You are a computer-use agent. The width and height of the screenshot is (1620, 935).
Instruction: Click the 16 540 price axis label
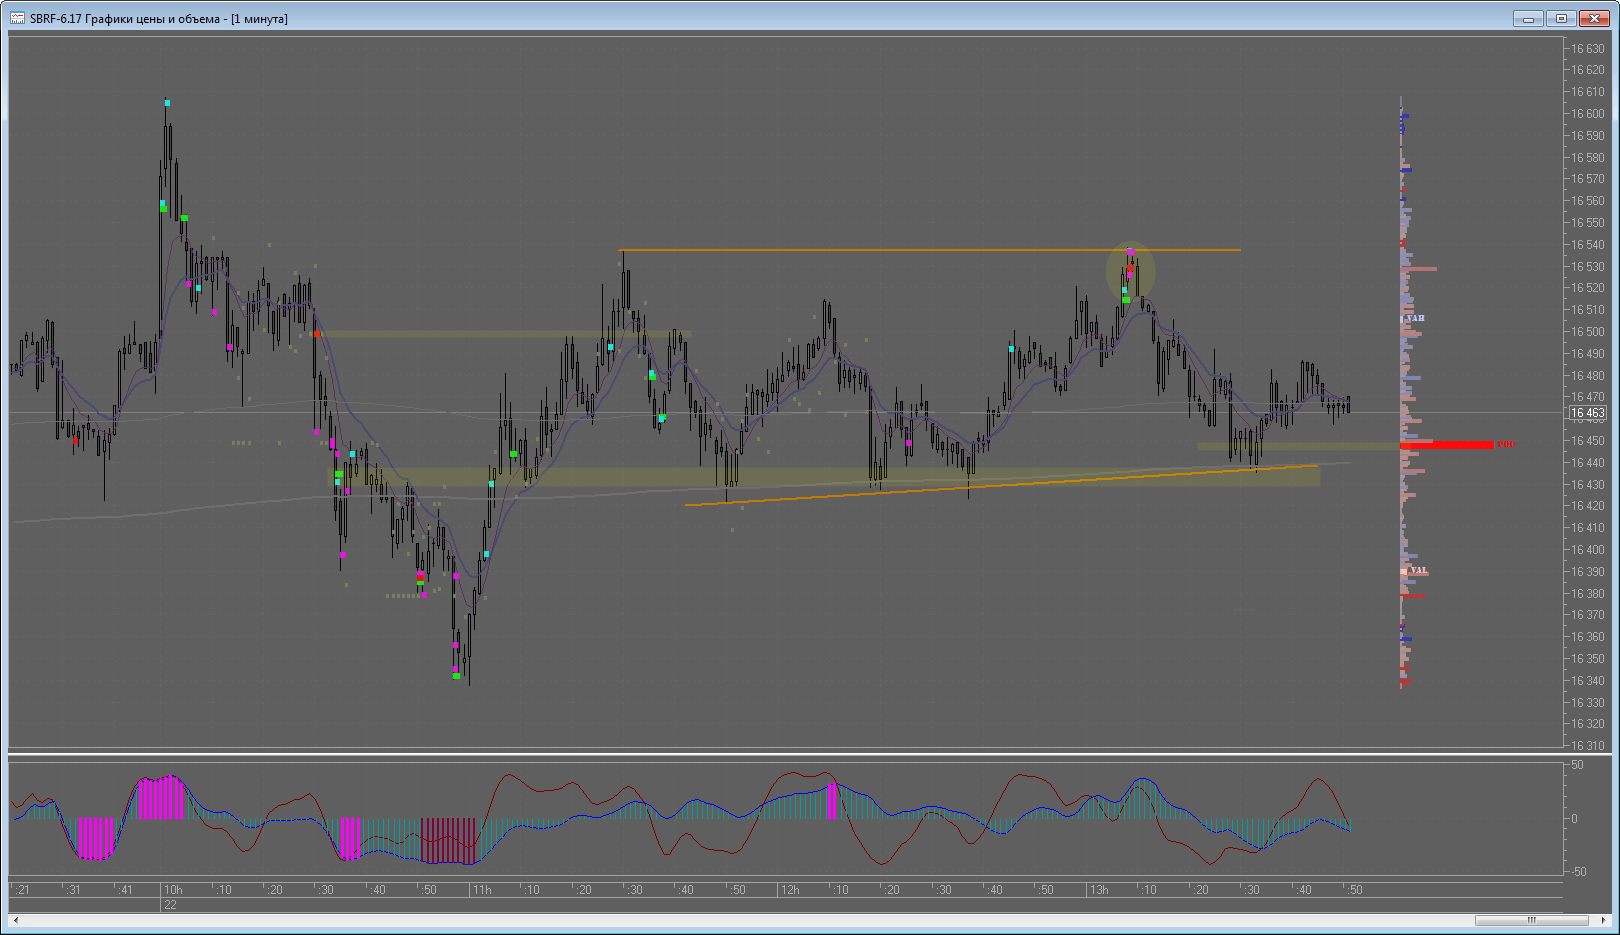1587,245
